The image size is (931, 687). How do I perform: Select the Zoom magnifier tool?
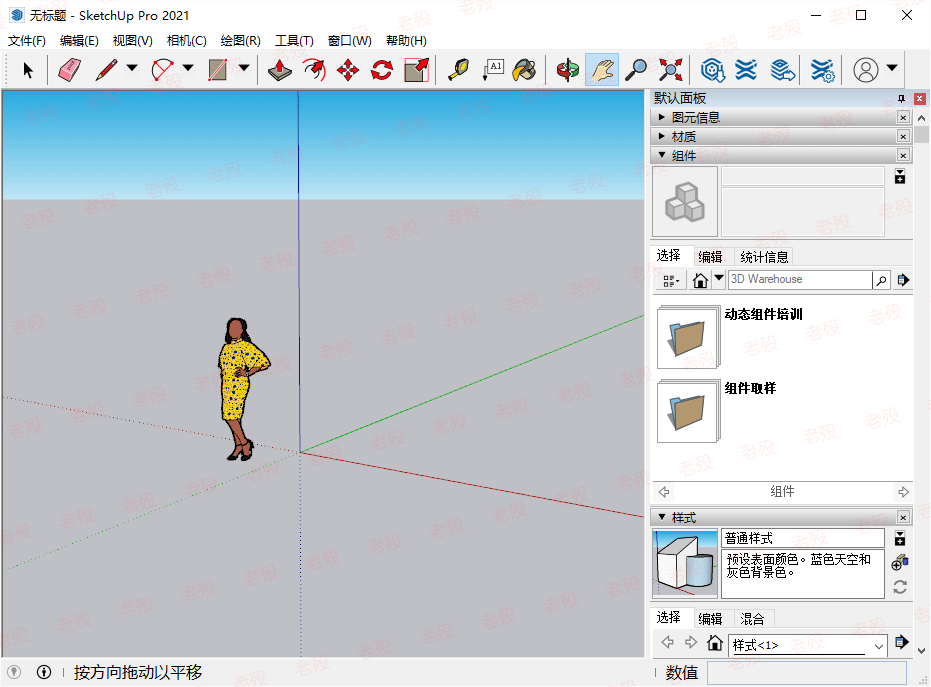pyautogui.click(x=636, y=70)
